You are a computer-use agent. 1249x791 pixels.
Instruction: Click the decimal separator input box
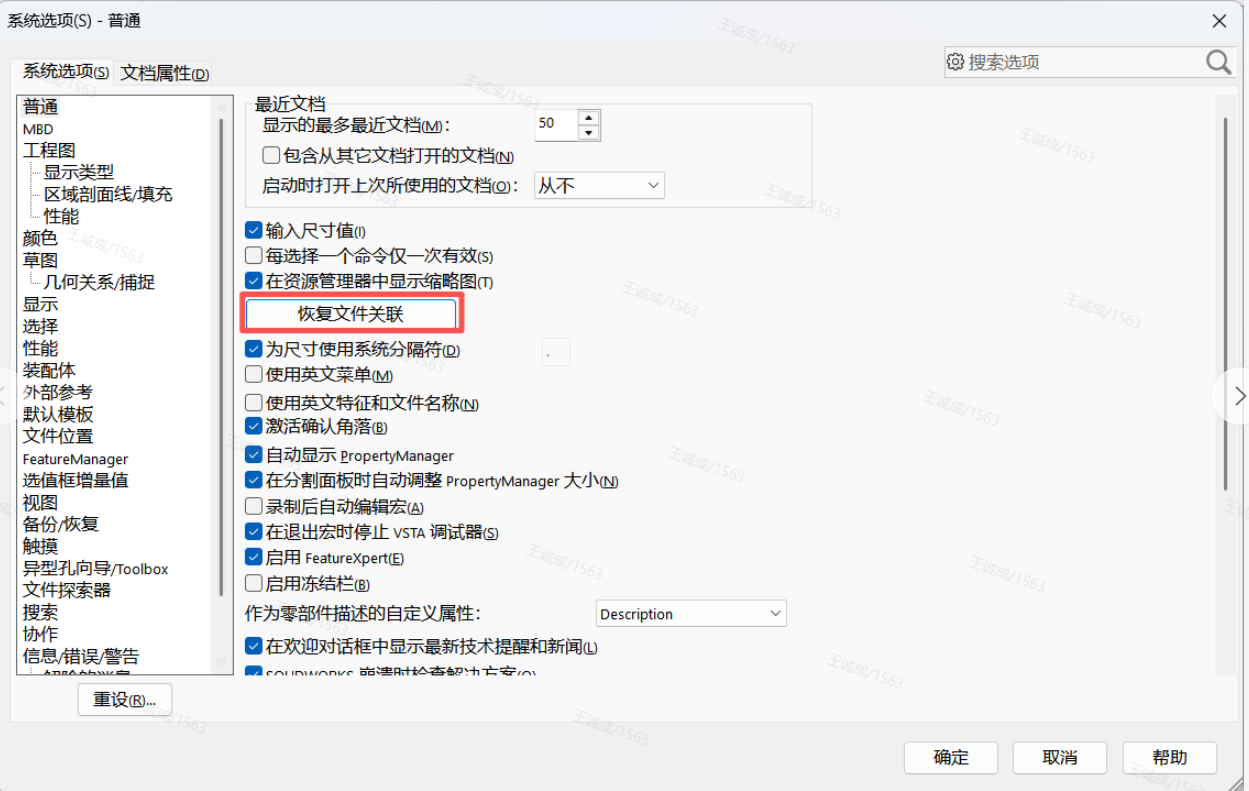[556, 352]
